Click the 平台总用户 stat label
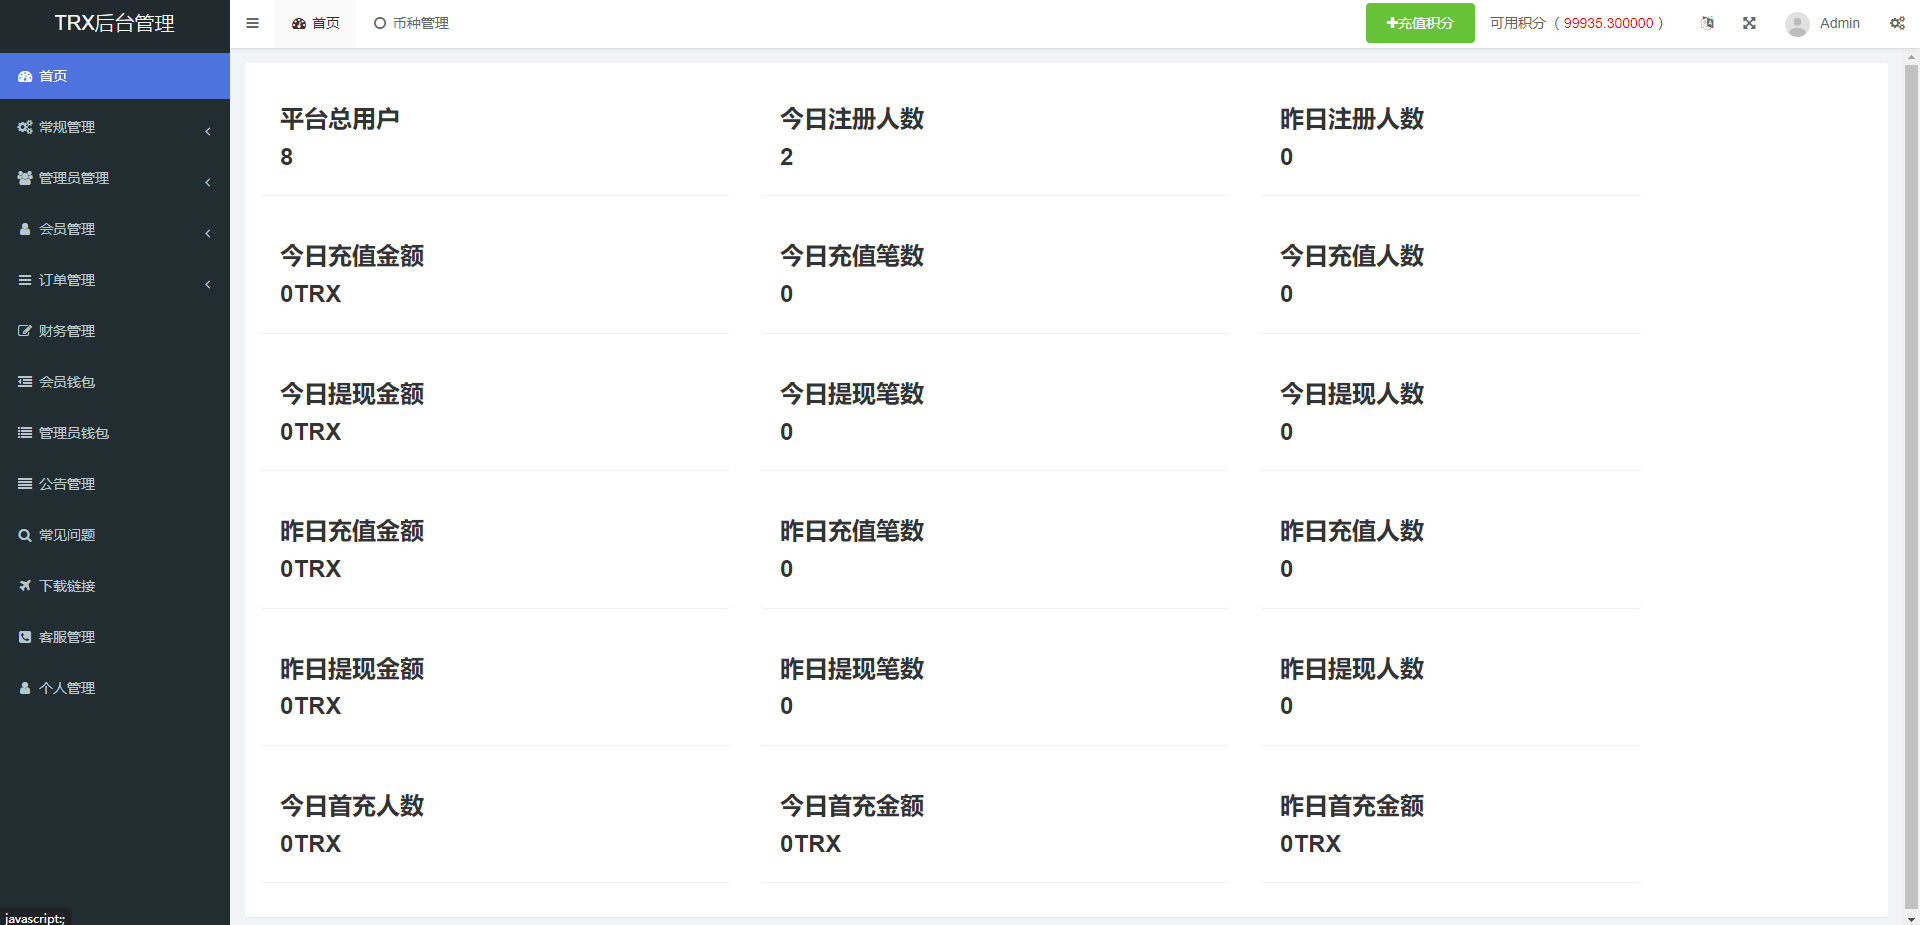 [x=340, y=119]
